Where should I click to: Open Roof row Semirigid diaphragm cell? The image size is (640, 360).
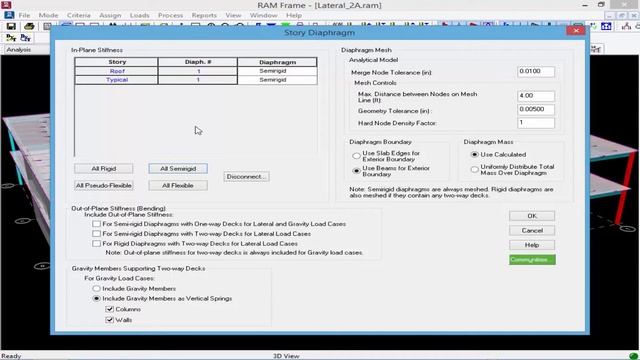pos(277,71)
